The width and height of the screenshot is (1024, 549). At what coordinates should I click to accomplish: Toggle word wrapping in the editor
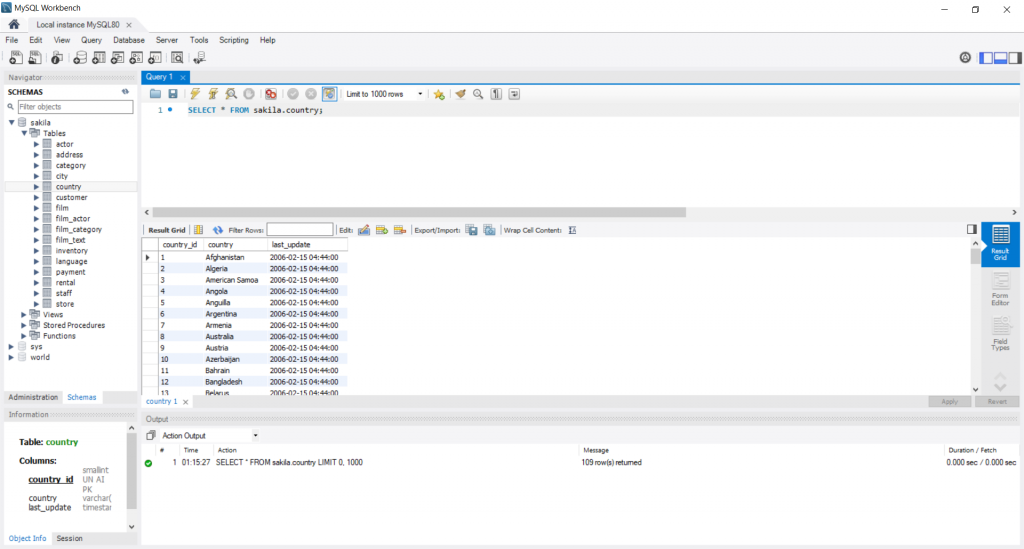515,94
